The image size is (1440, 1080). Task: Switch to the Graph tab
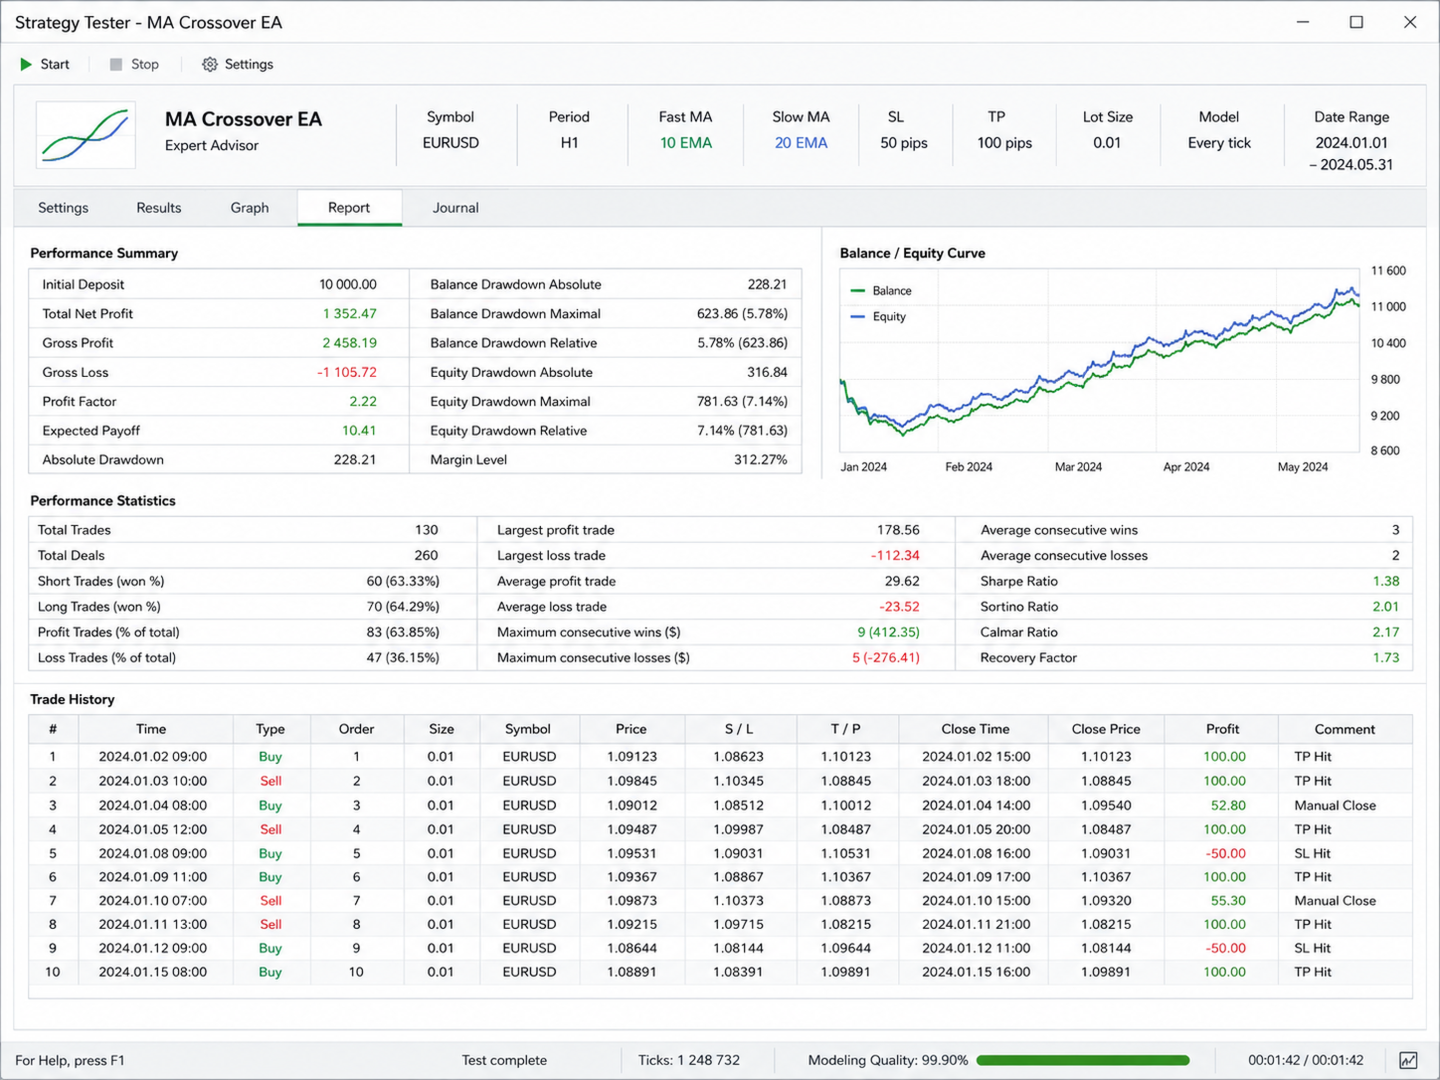click(249, 208)
